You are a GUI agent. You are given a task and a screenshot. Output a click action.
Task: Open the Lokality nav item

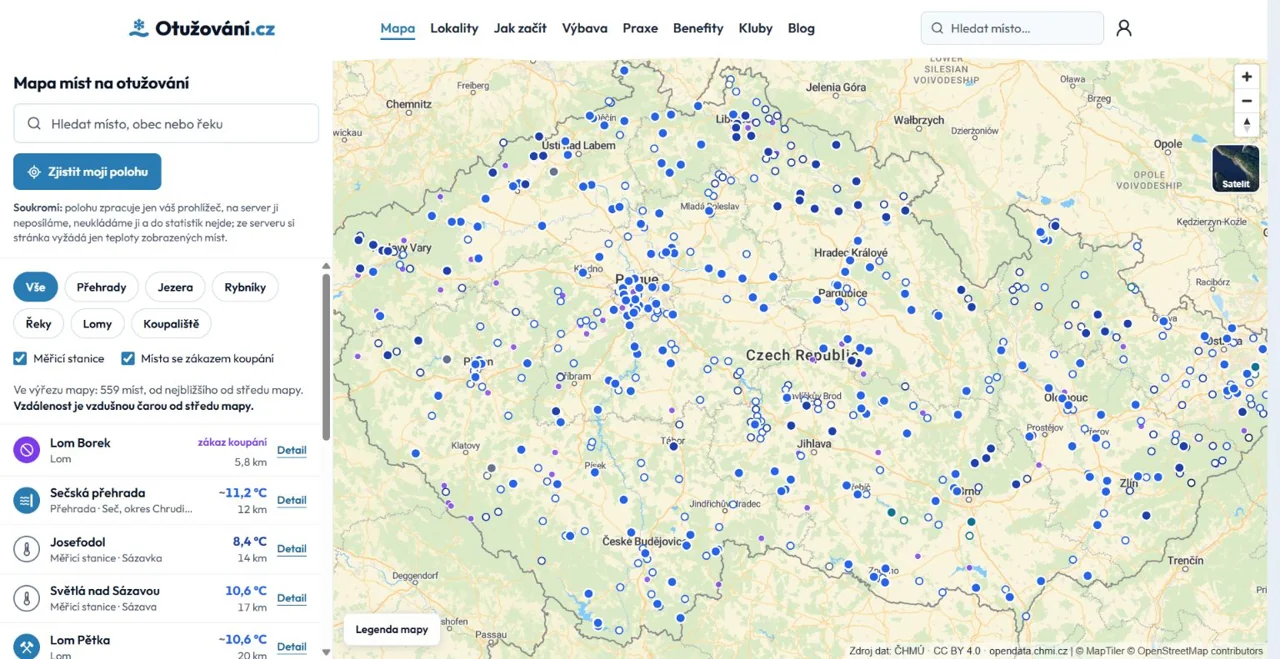pyautogui.click(x=454, y=28)
